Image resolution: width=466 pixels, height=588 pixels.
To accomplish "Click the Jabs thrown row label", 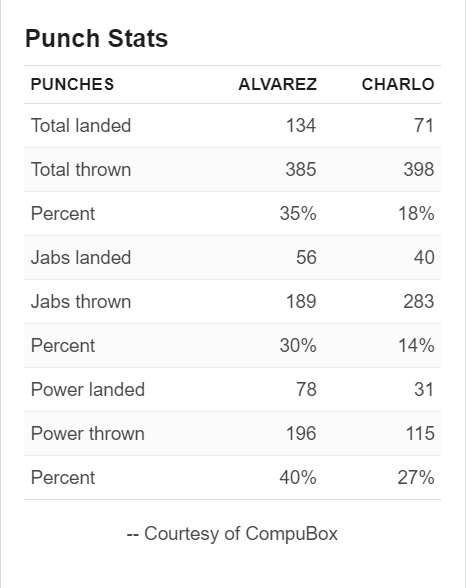I will point(81,302).
